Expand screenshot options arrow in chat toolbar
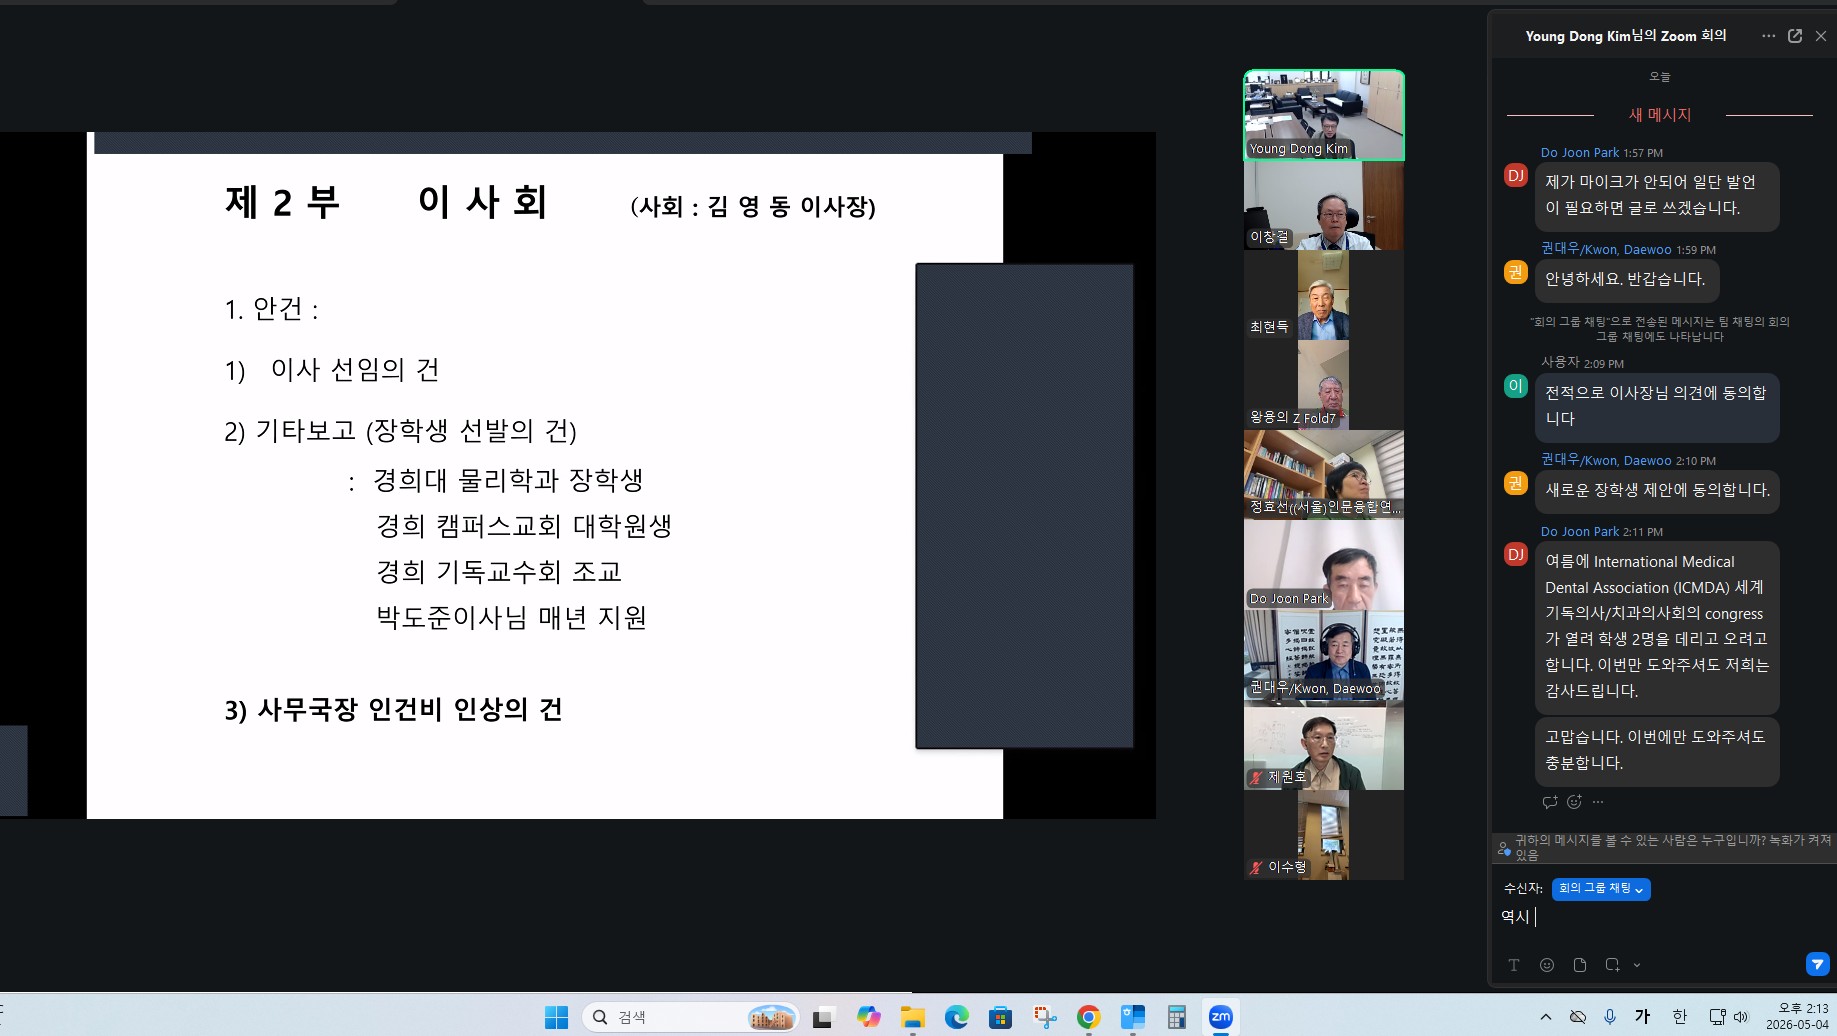Image resolution: width=1837 pixels, height=1036 pixels. 1637,965
